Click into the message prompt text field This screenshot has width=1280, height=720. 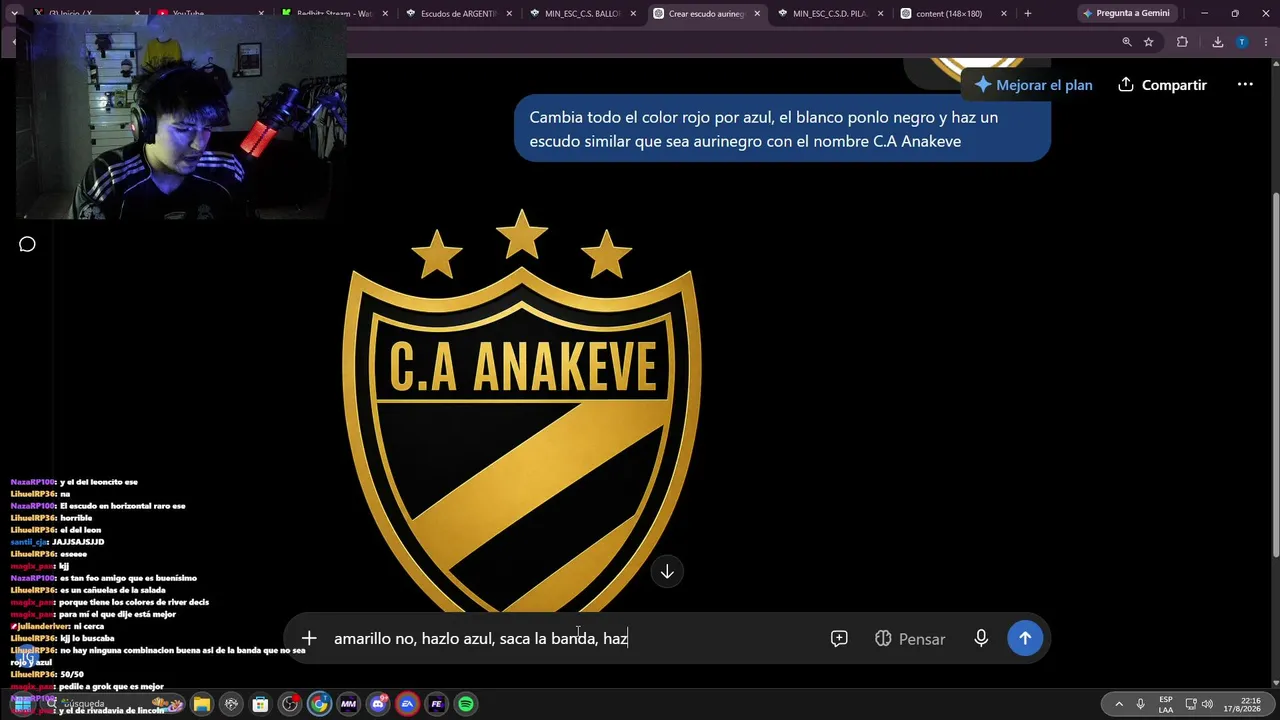[x=575, y=638]
